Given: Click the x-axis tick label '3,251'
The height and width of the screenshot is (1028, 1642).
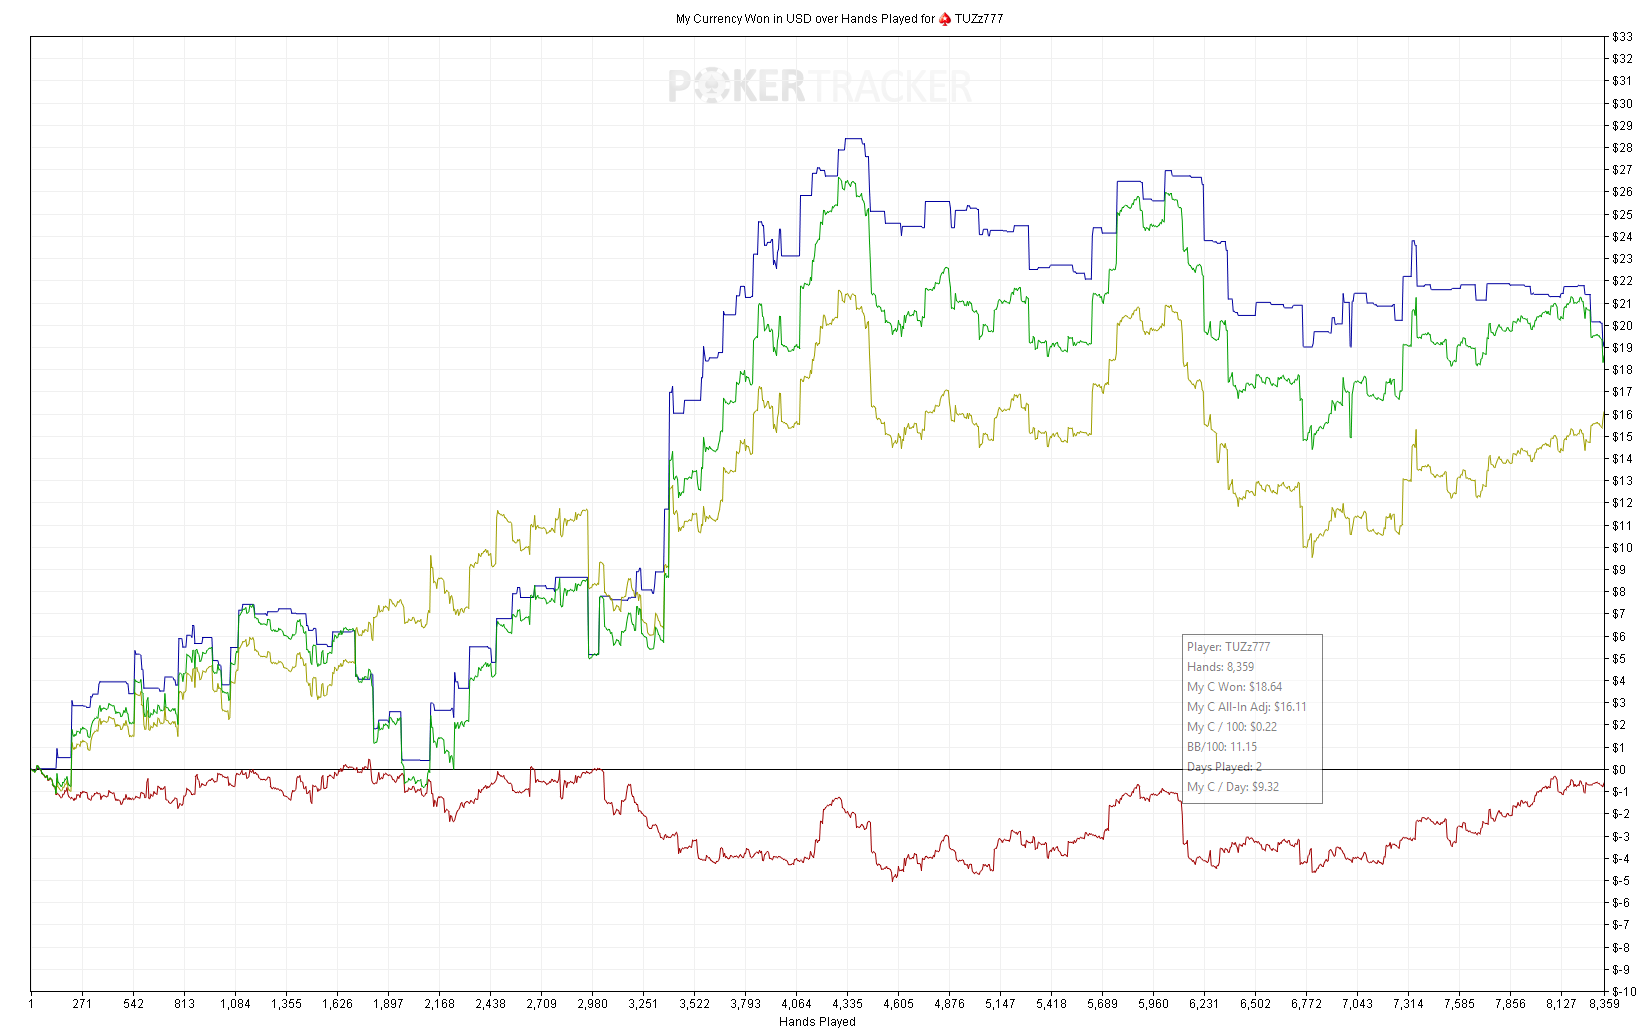Looking at the screenshot, I should [x=643, y=1004].
